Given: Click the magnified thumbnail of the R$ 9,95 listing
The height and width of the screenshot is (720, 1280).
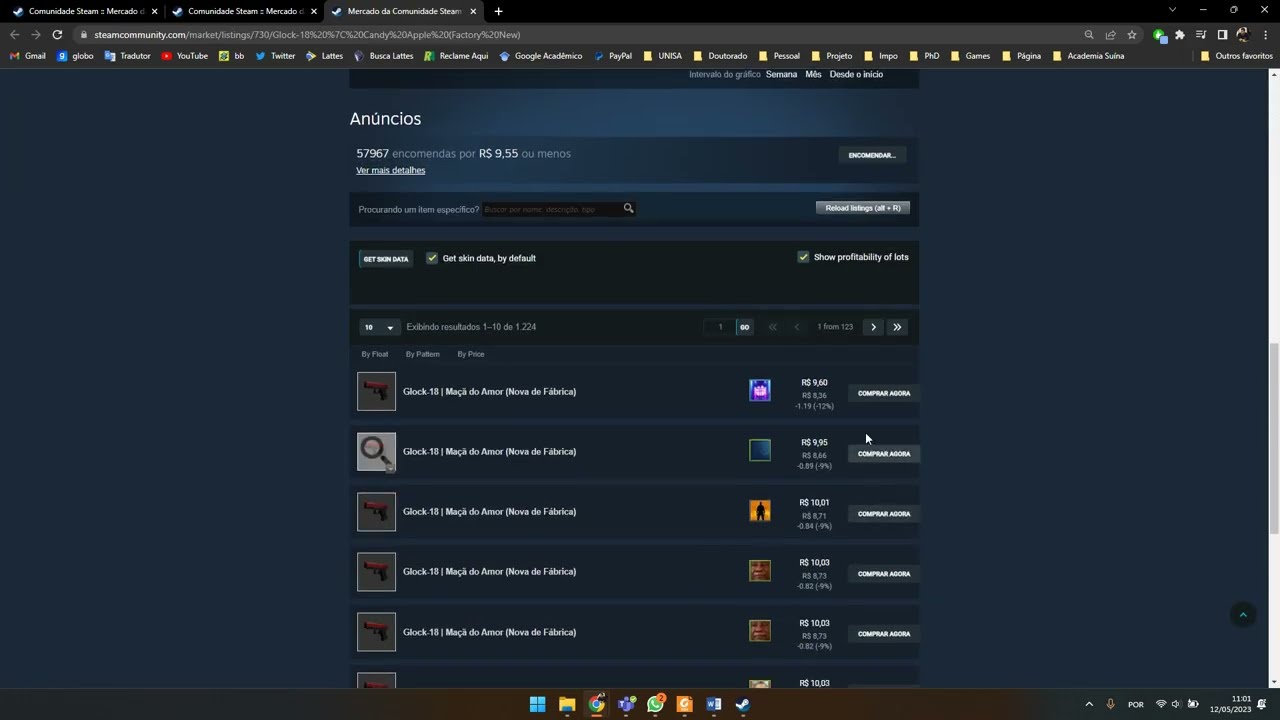Looking at the screenshot, I should point(376,451).
